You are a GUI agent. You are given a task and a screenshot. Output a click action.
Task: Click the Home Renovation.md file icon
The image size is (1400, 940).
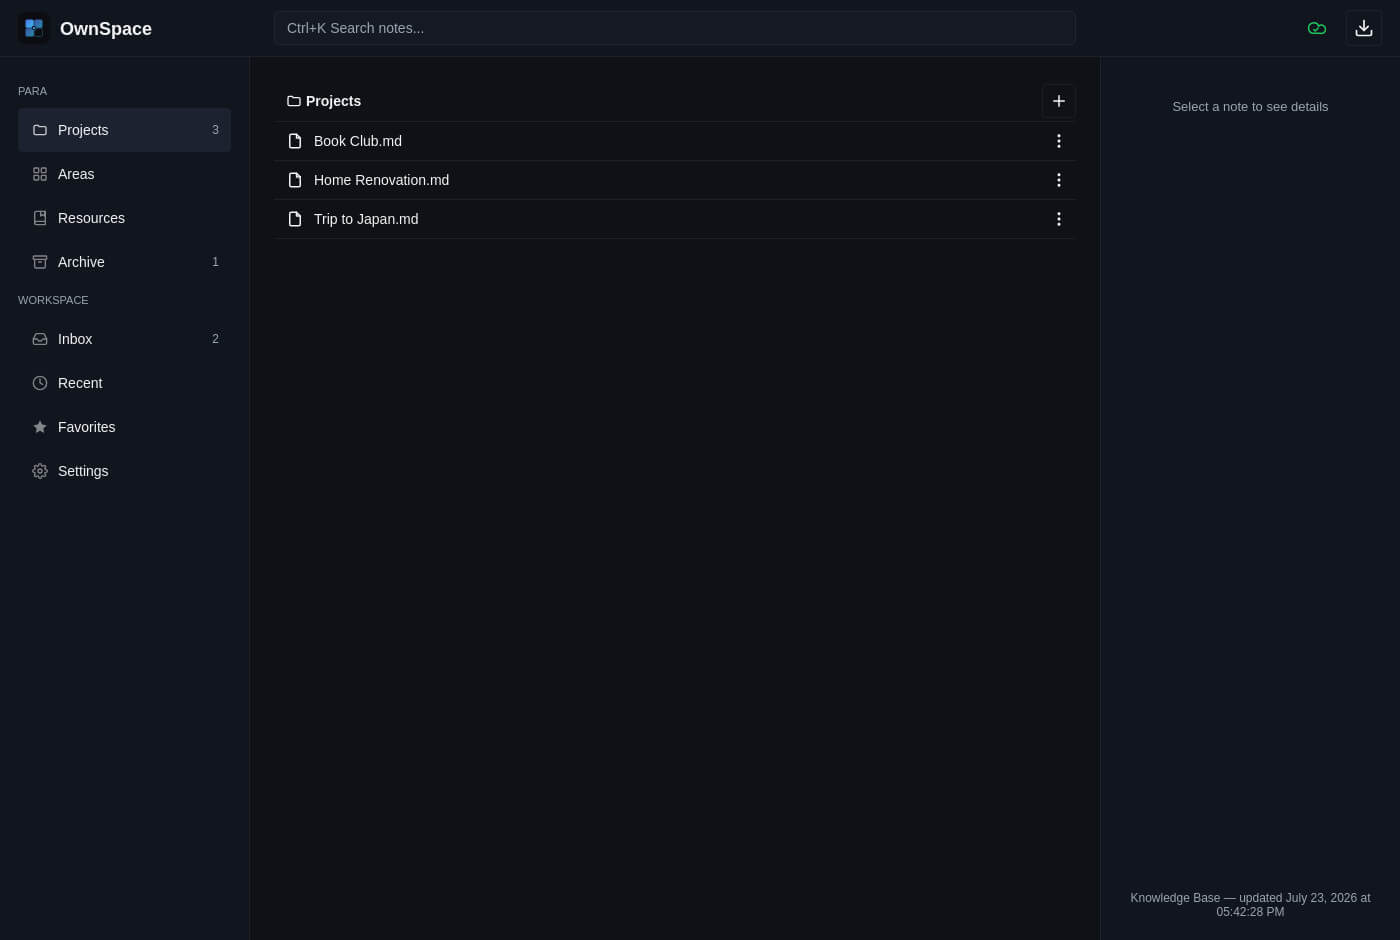pyautogui.click(x=295, y=180)
